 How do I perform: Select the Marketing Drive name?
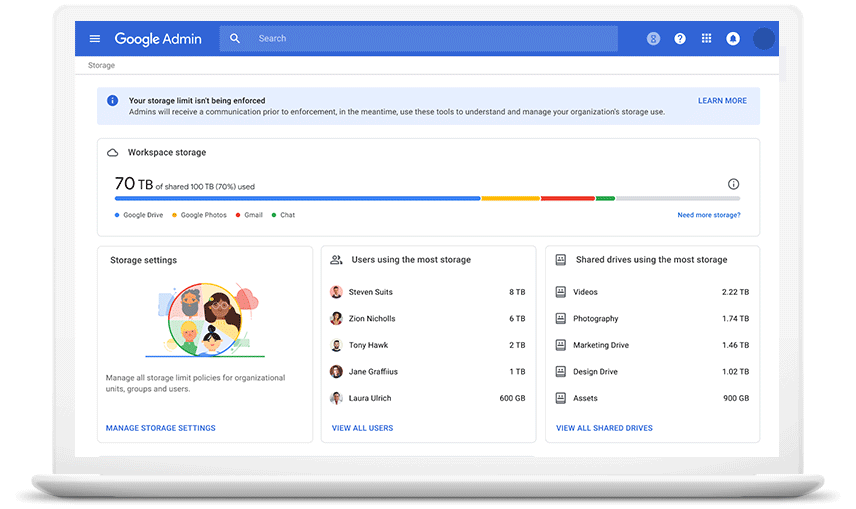coord(601,345)
